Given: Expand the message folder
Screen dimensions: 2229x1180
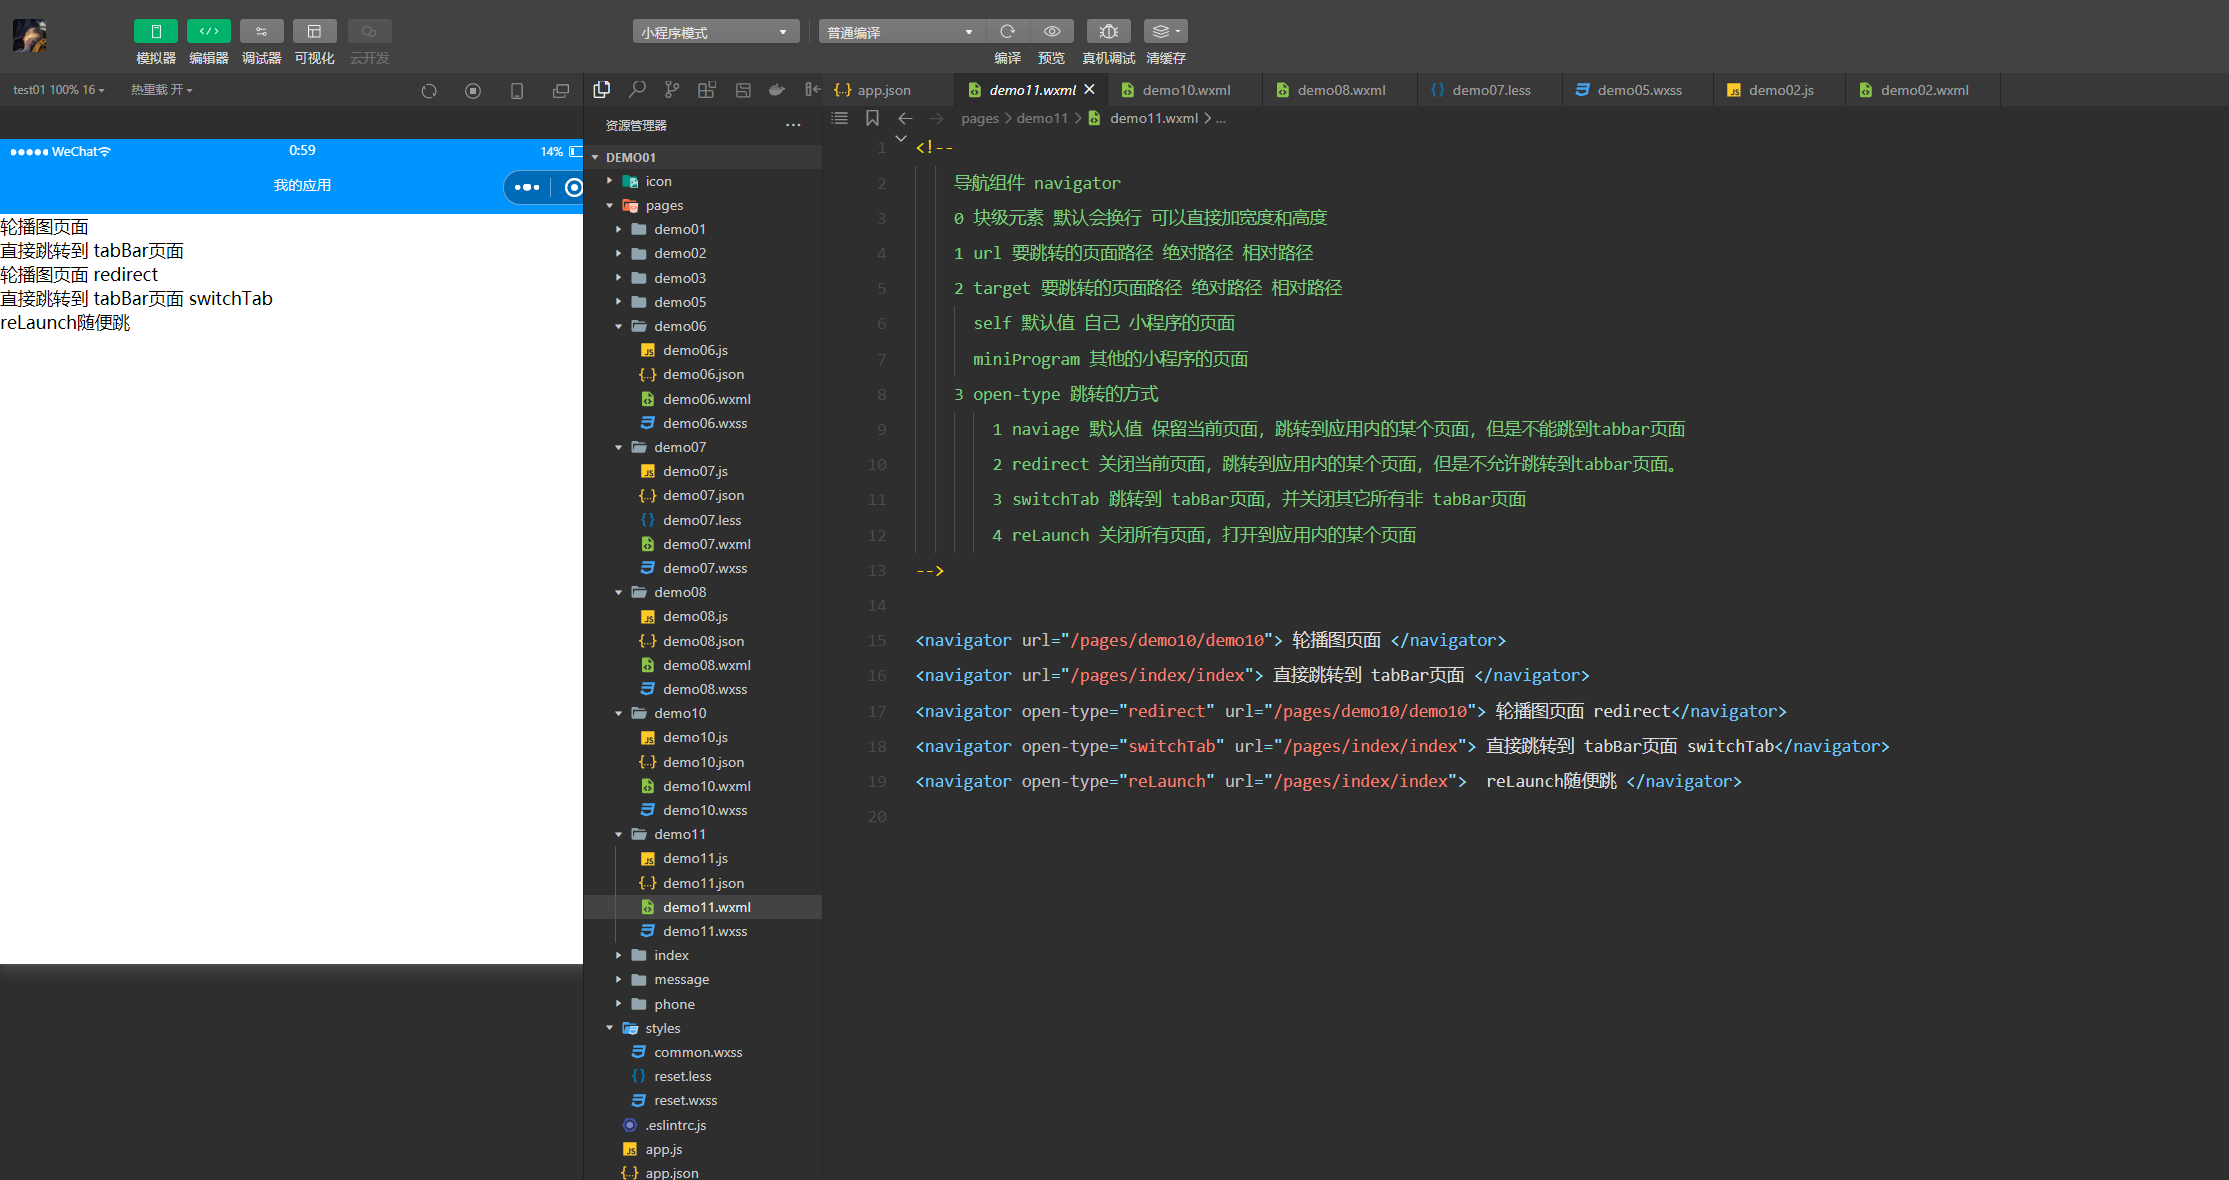Looking at the screenshot, I should (x=619, y=979).
